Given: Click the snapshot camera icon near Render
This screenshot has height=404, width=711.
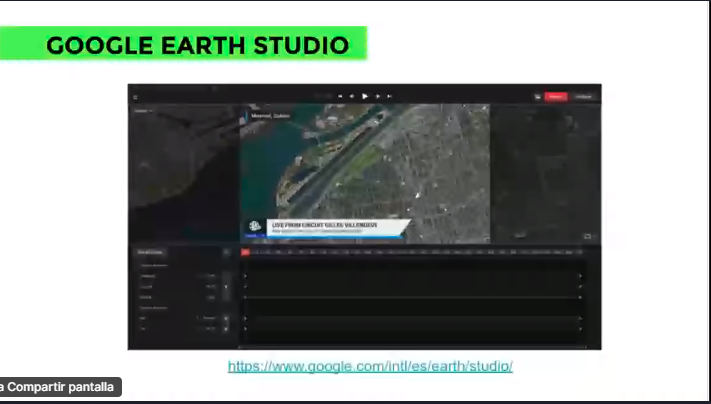Looking at the screenshot, I should click(537, 97).
